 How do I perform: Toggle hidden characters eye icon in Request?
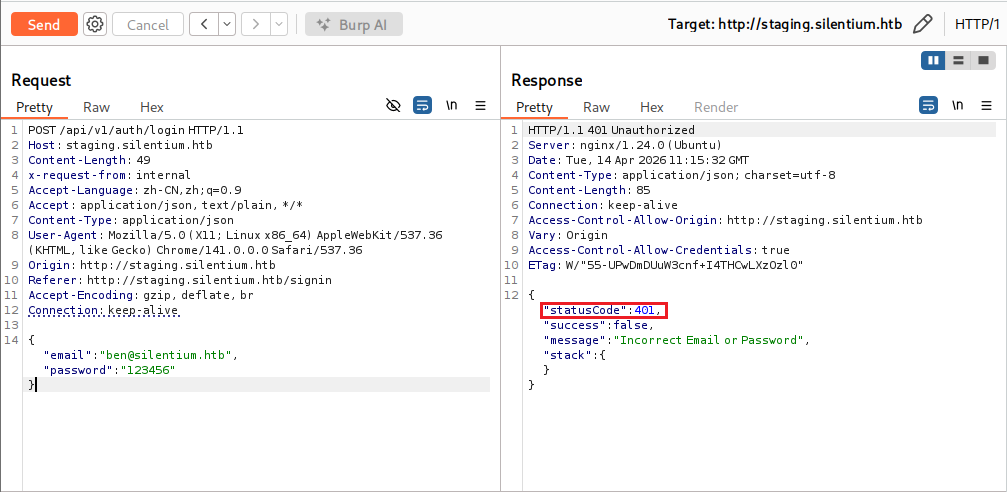(x=393, y=105)
